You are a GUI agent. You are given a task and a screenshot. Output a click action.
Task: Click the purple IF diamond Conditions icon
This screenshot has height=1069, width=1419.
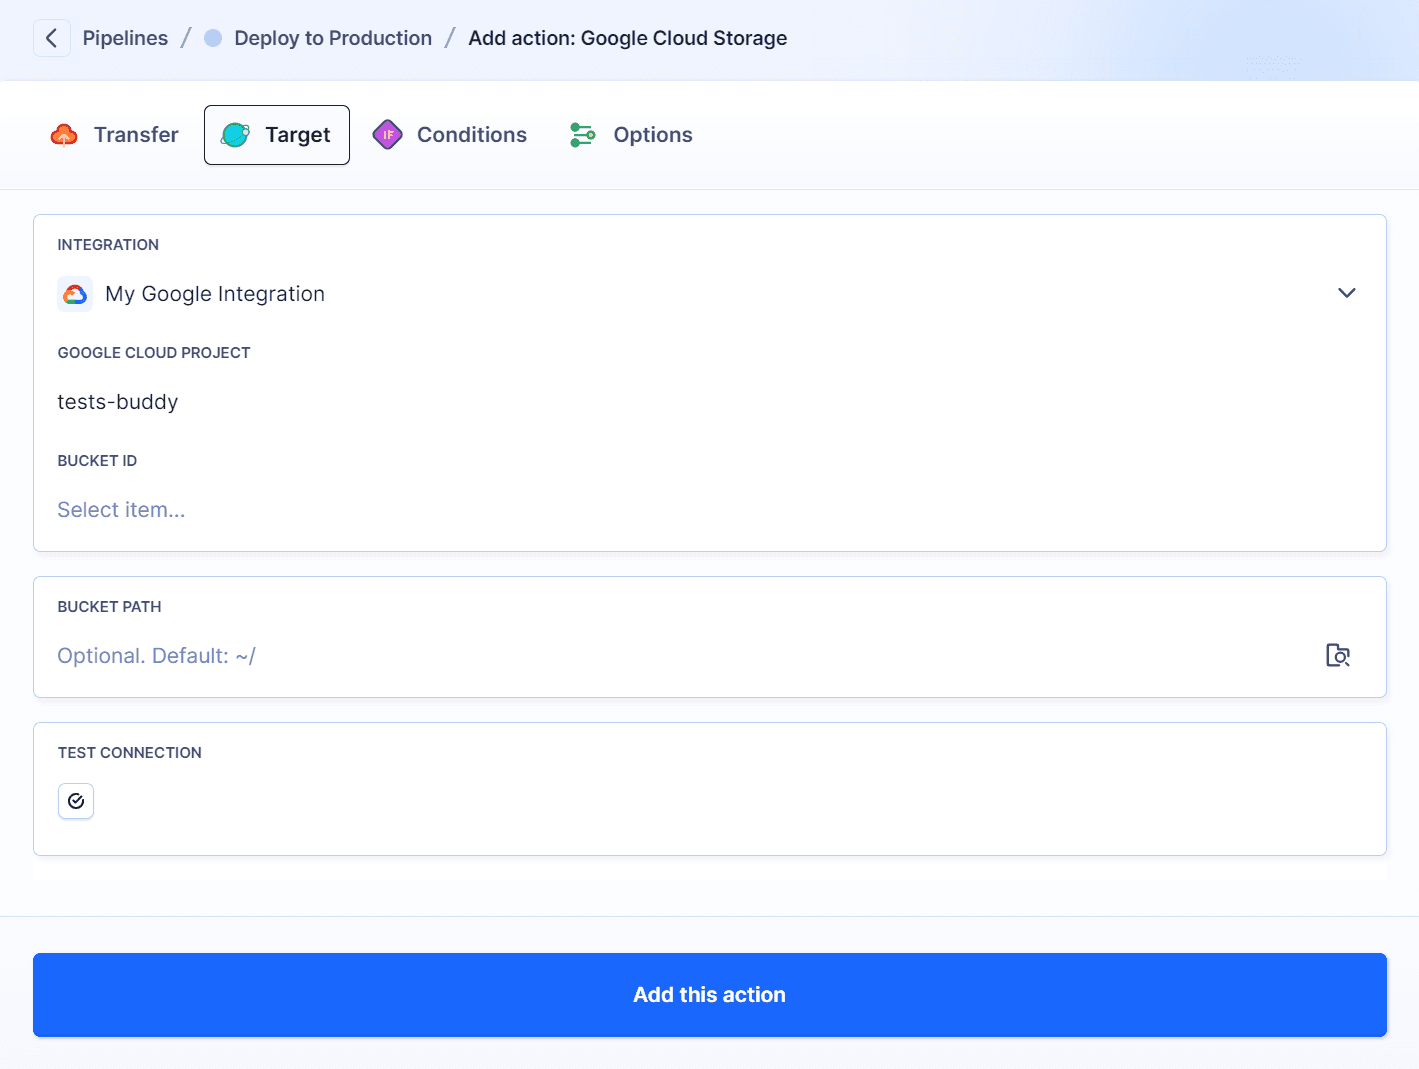(387, 134)
